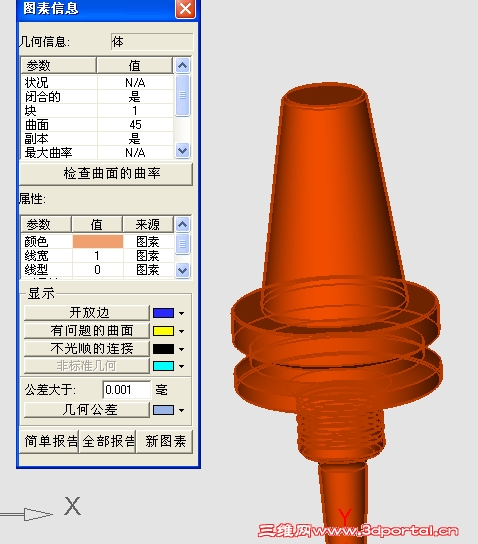This screenshot has width=478, height=544.
Task: Pick the yellow 有问题的曲面 color swatch
Action: tap(163, 331)
